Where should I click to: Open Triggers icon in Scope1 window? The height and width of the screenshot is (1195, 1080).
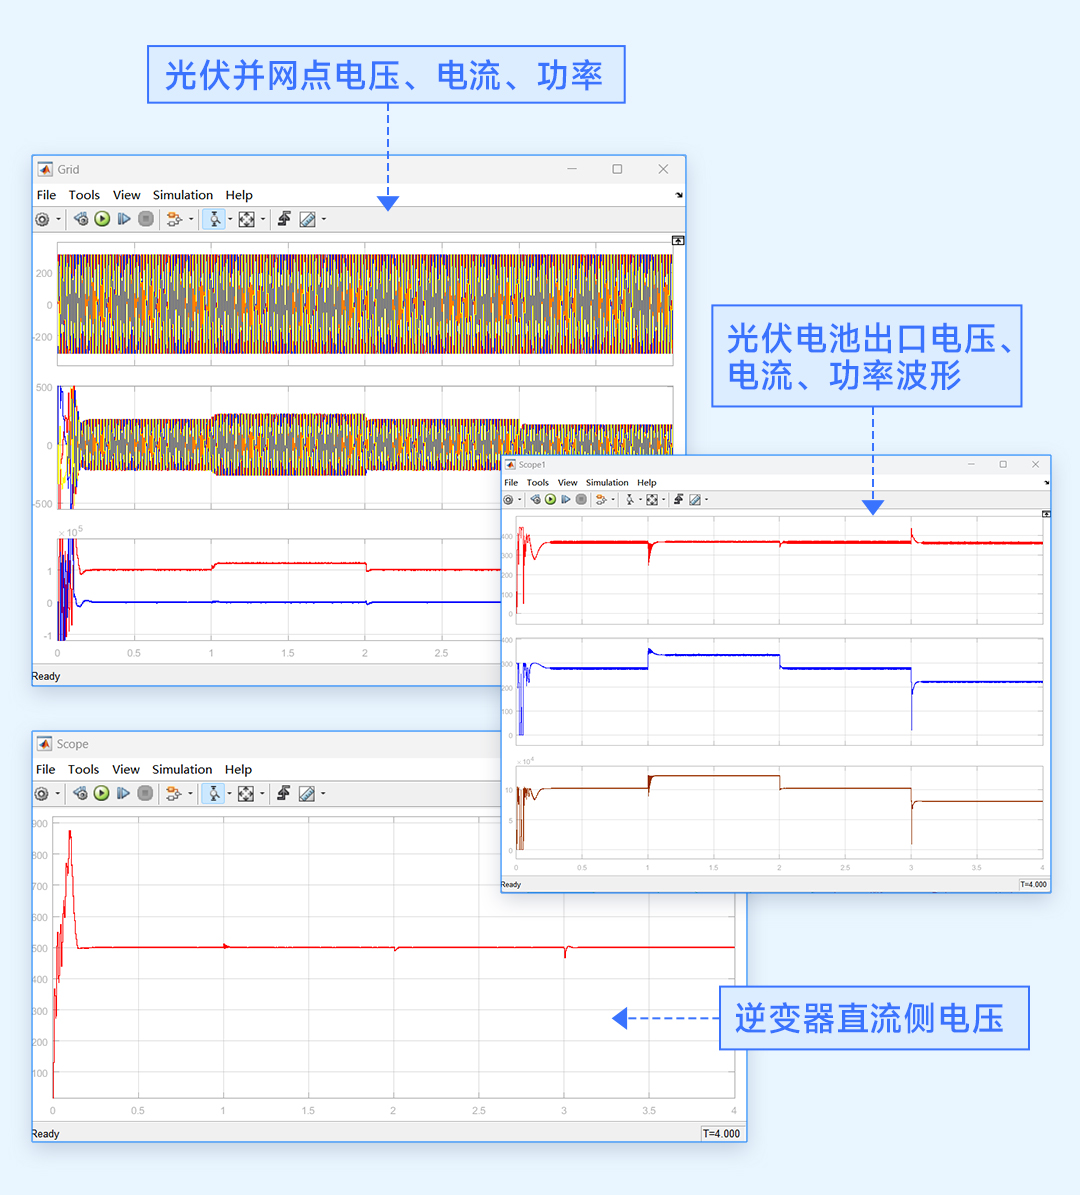[678, 500]
